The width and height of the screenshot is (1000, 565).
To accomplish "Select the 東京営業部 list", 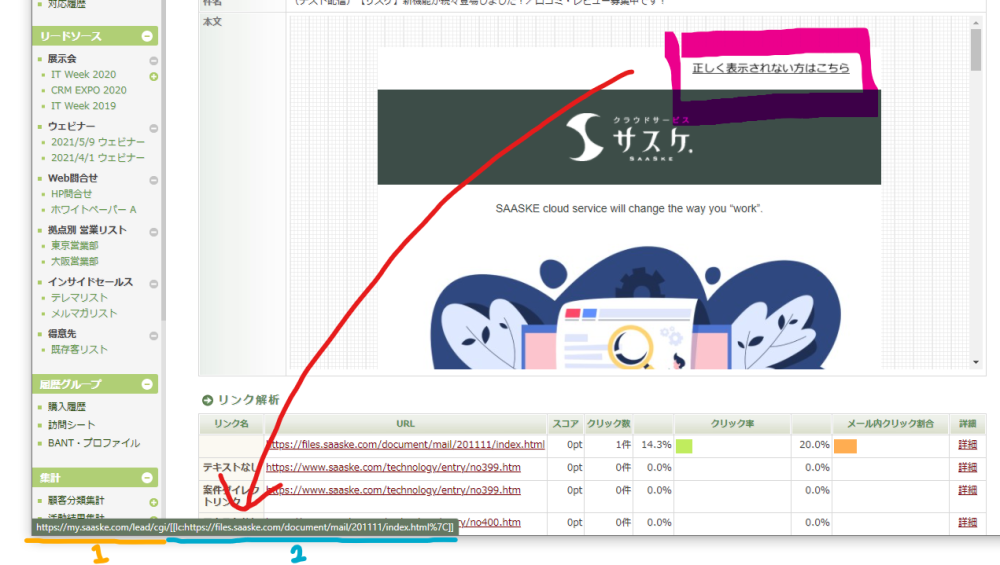I will 75,246.
